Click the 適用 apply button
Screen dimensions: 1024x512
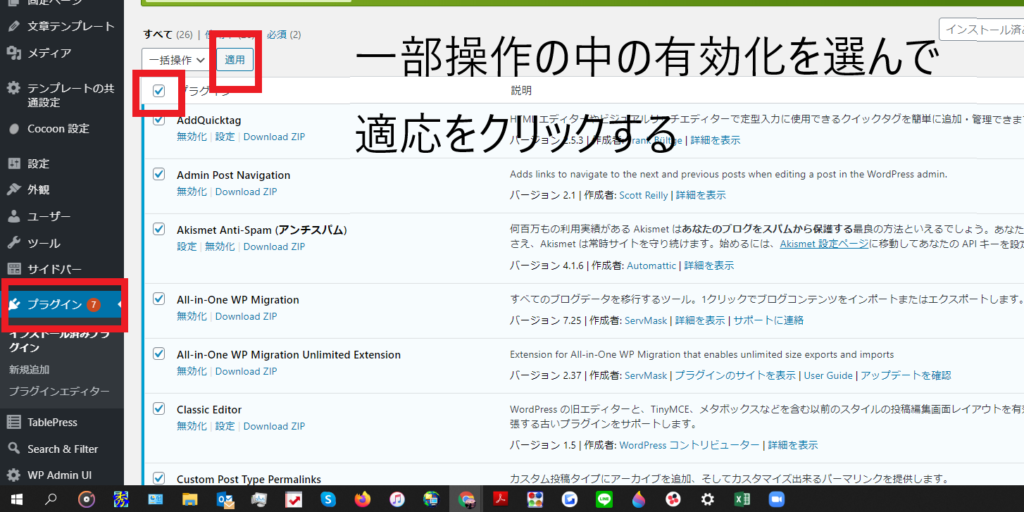tap(235, 59)
